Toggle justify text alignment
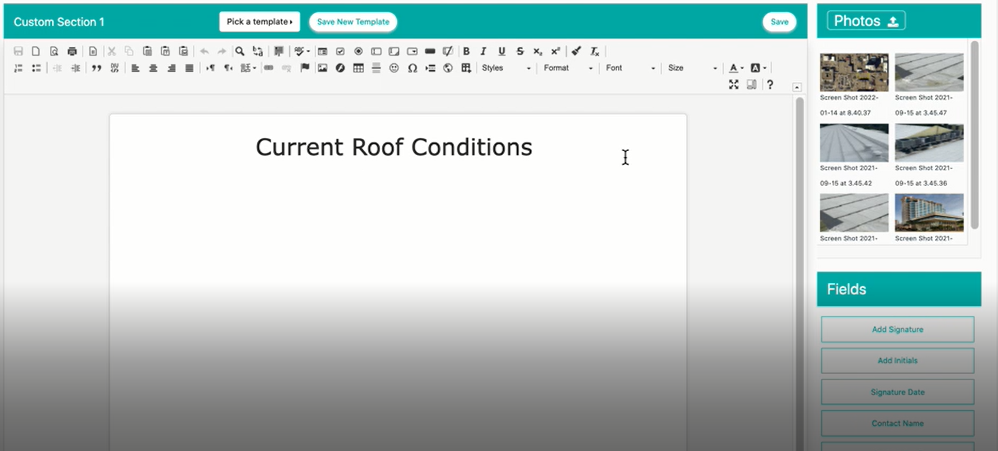 189,68
